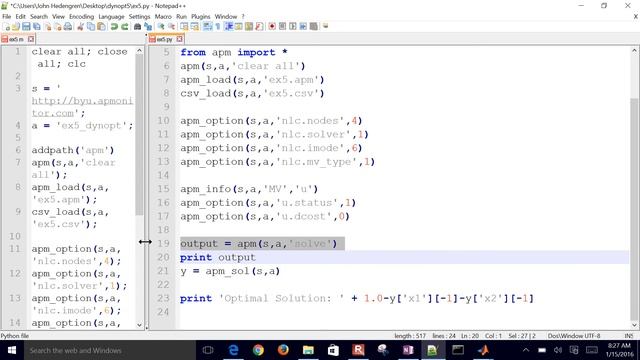Toggle the INS status bar indicator

point(629,336)
